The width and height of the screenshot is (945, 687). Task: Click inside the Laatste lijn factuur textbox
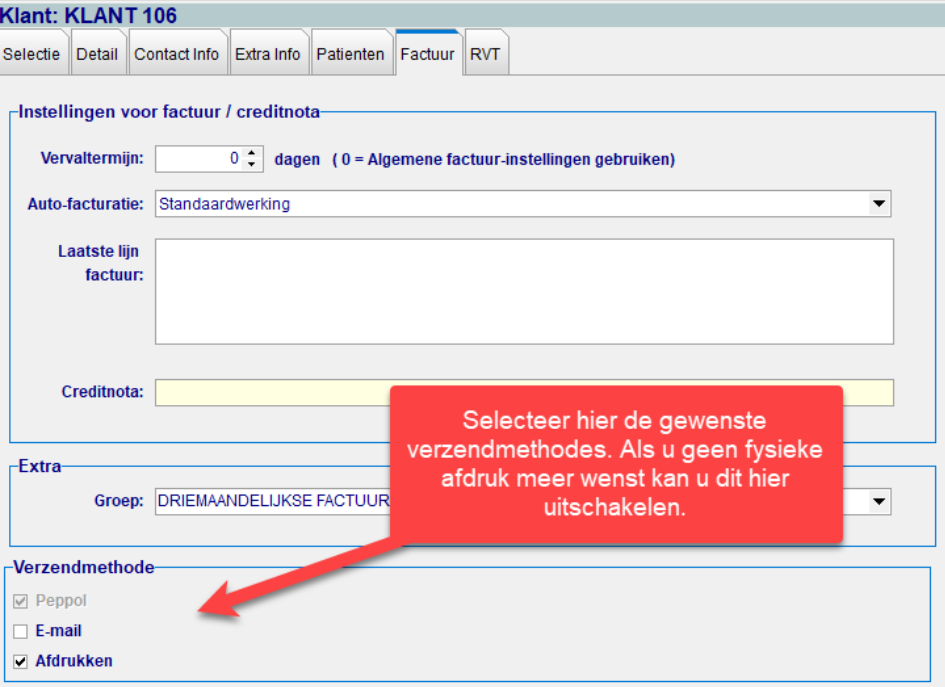(524, 291)
